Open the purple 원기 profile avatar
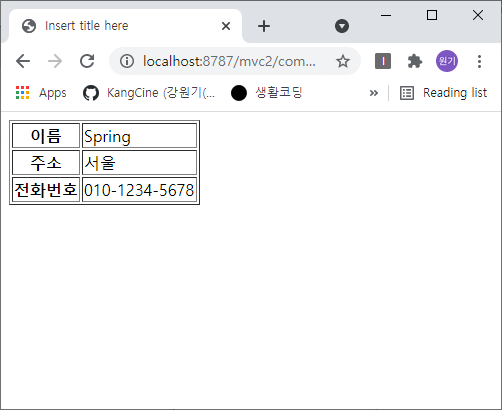 447,61
